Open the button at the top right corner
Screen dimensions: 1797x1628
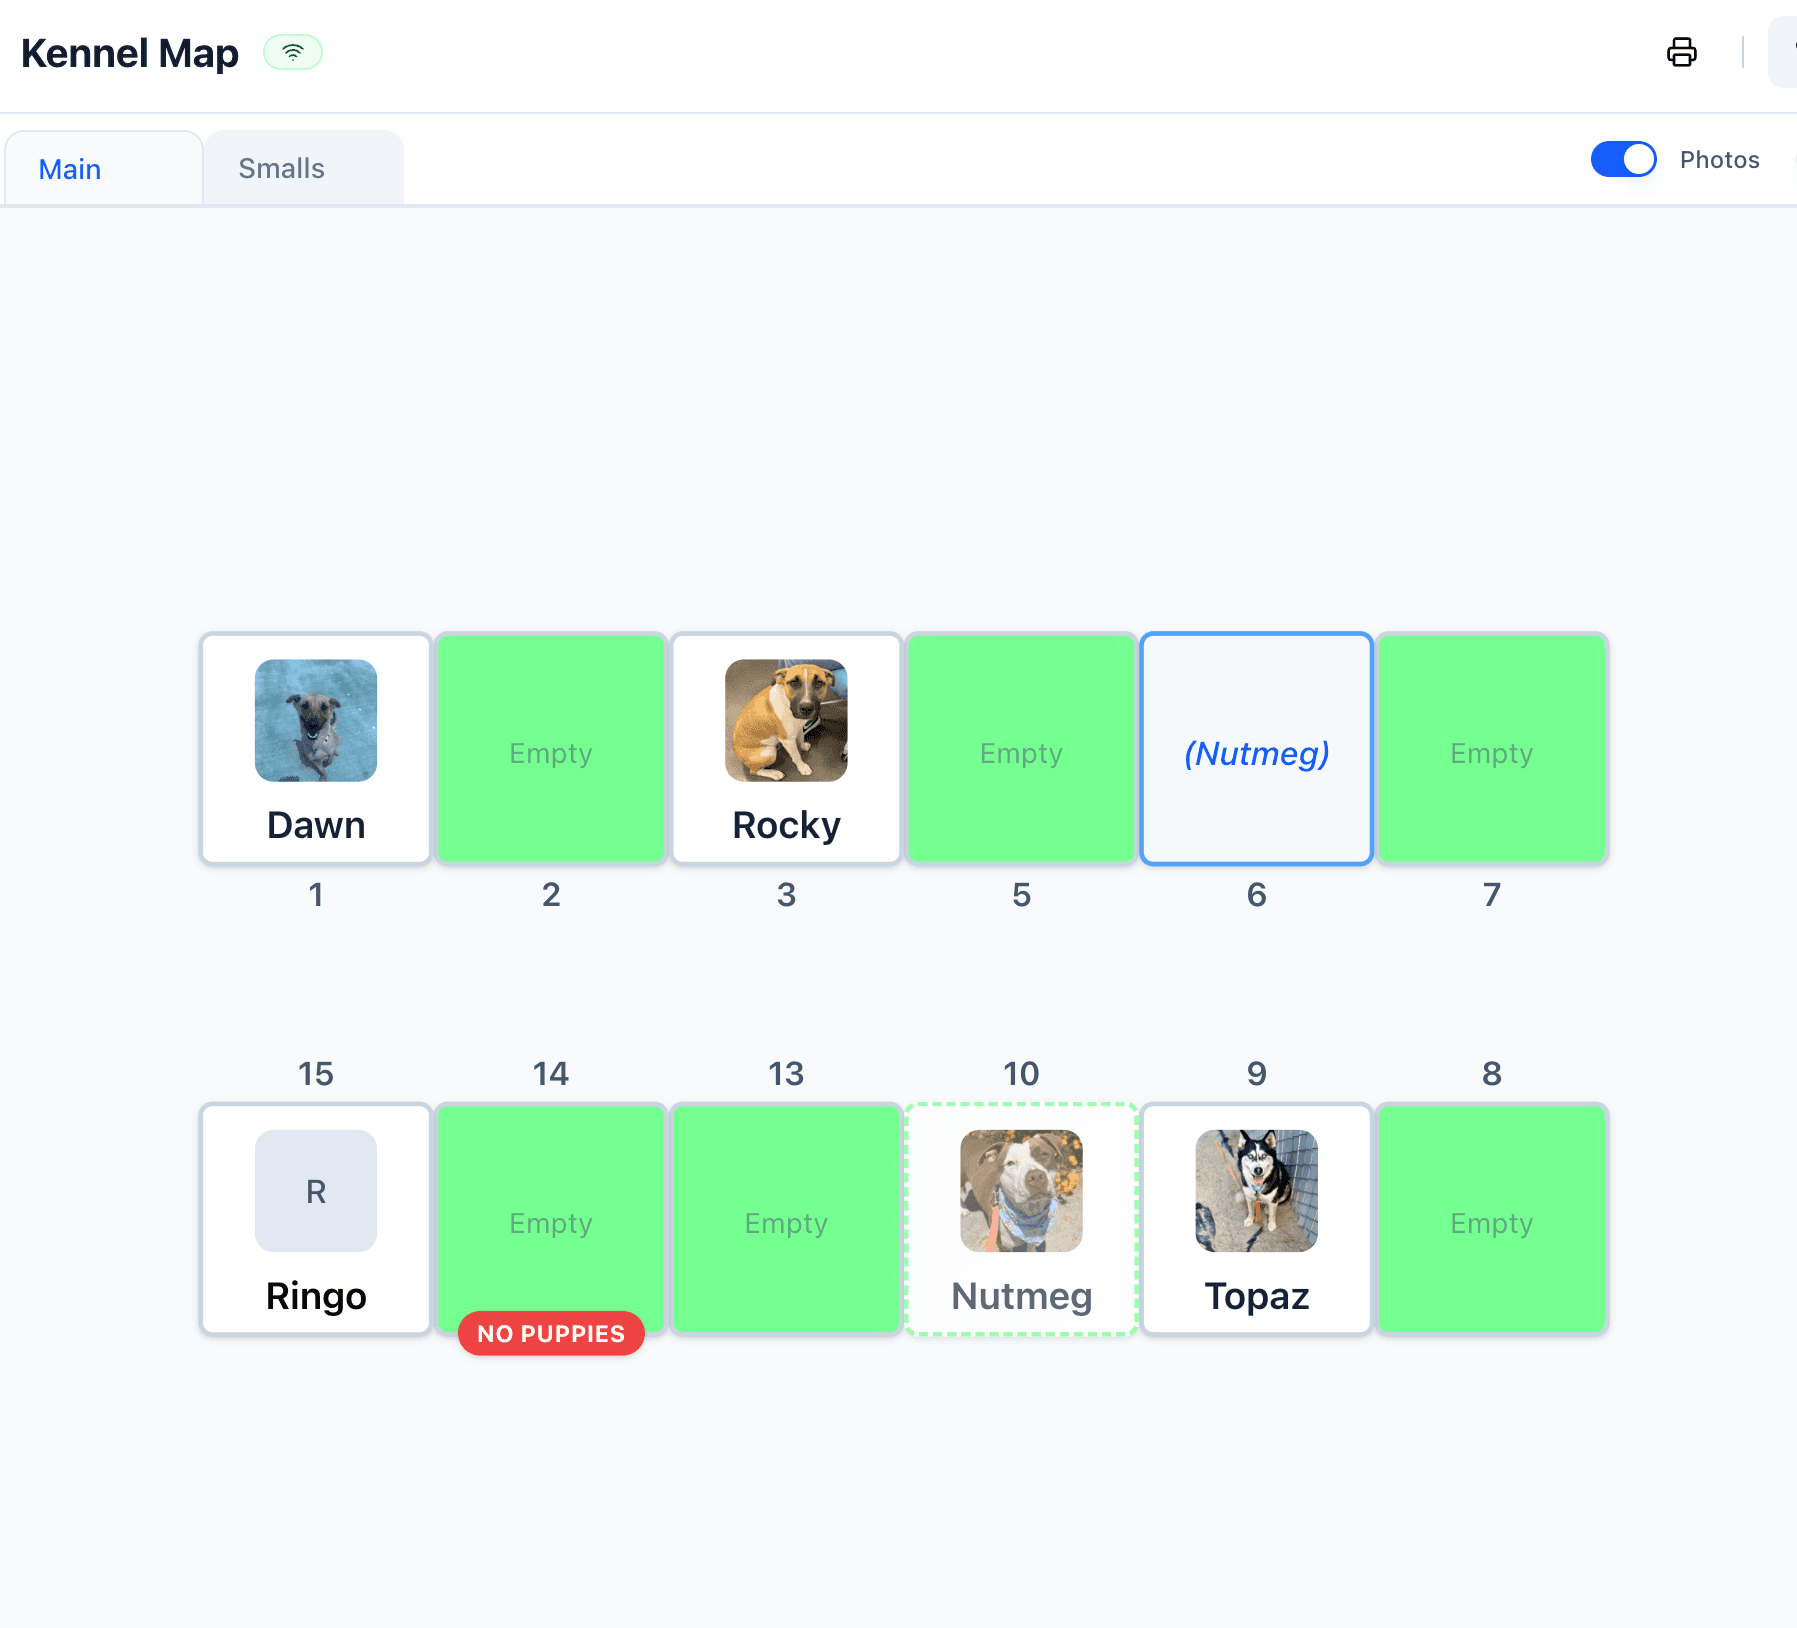[1786, 52]
